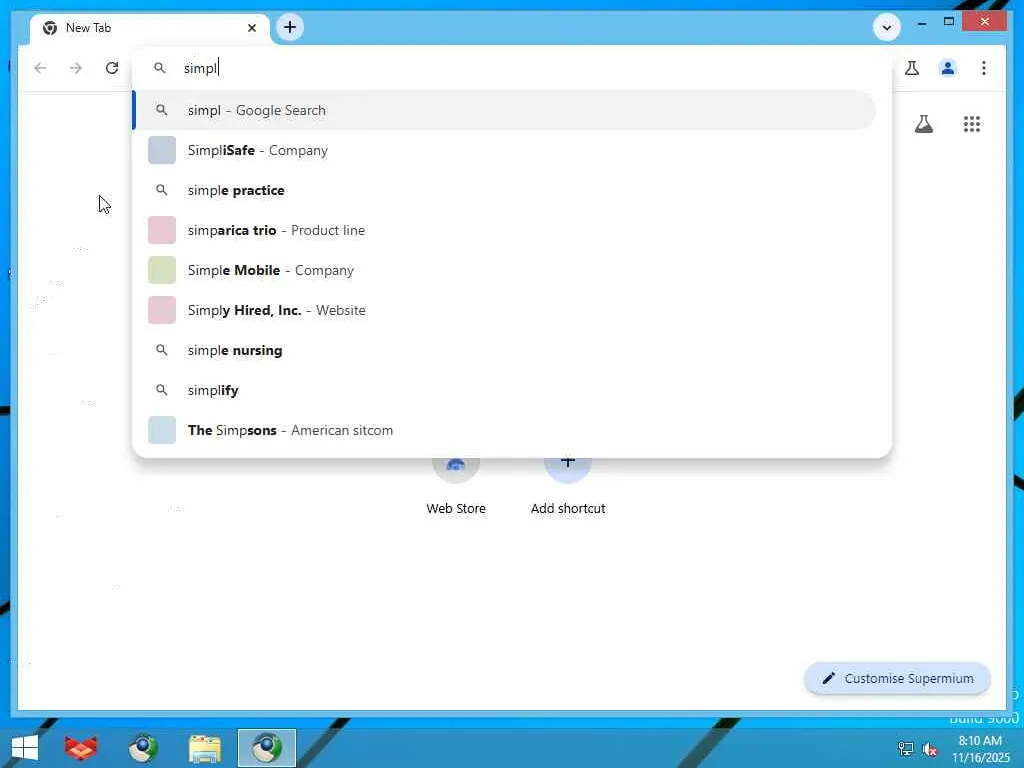This screenshot has height=768, width=1024.
Task: Close the New Tab tab
Action: tap(251, 28)
